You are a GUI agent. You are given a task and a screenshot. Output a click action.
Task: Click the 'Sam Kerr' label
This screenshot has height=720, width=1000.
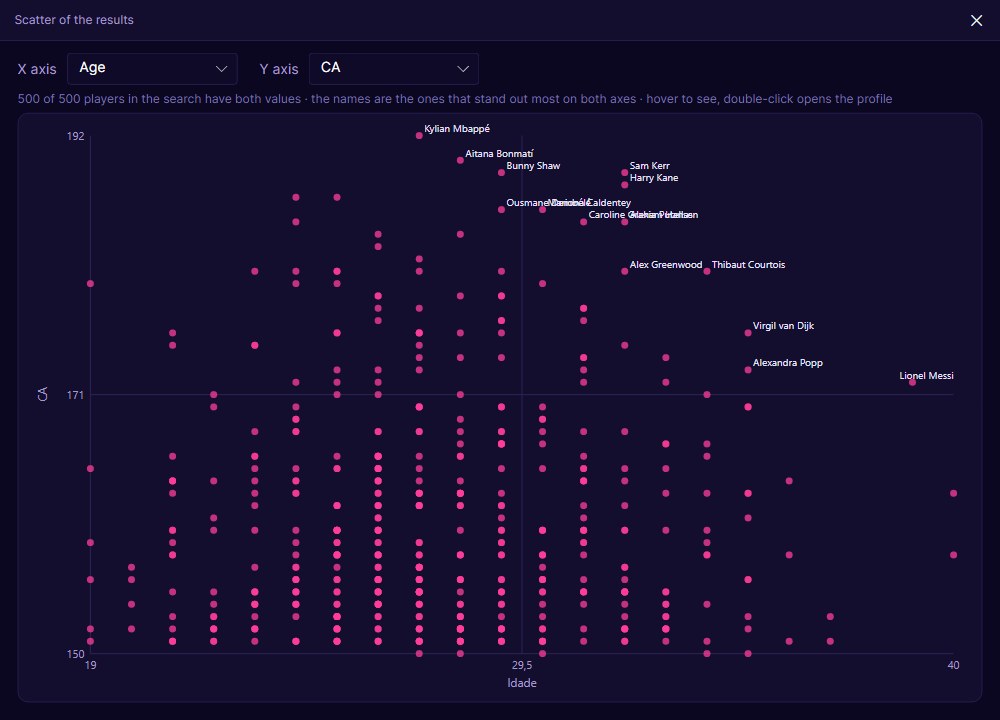[x=649, y=166]
